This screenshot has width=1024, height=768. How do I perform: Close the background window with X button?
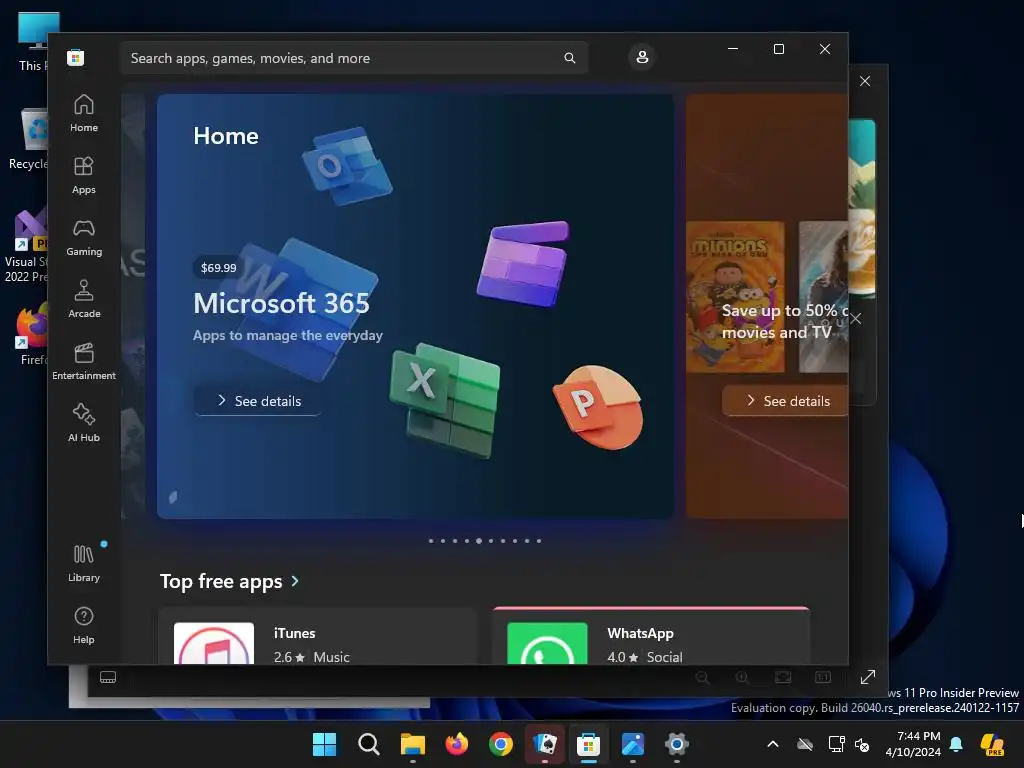tap(865, 81)
